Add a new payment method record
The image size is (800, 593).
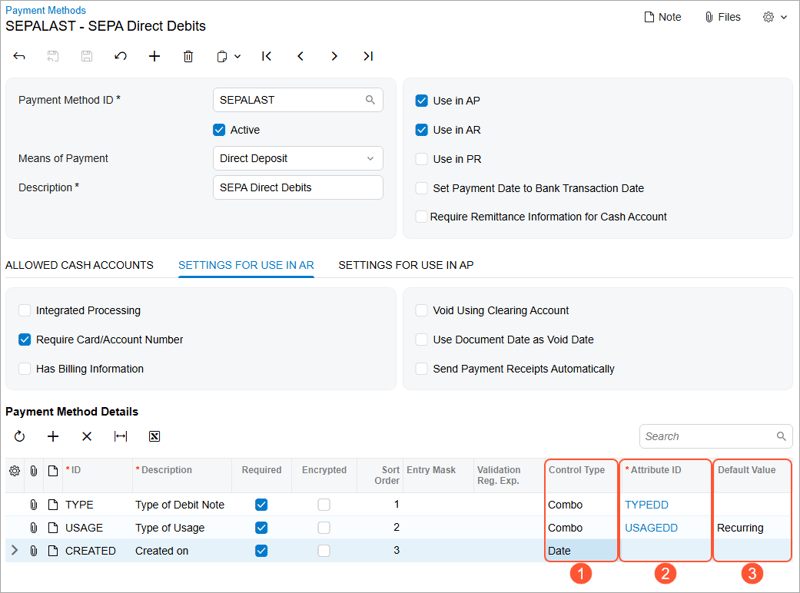[154, 56]
